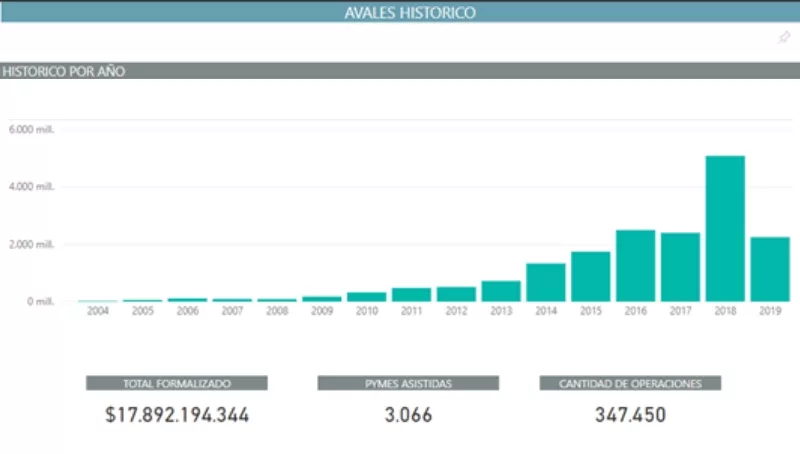Click the $17.892.194.344 total value
Screen dimensions: 800x454
[x=177, y=414]
